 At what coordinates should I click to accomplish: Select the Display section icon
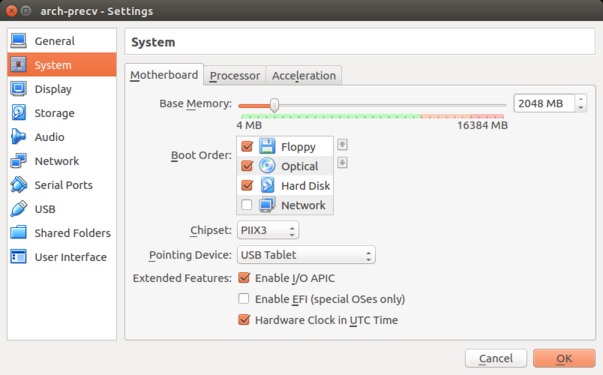point(18,89)
